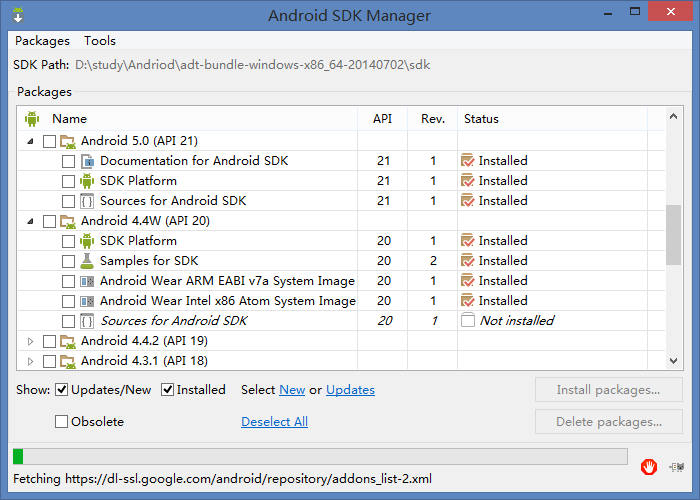The width and height of the screenshot is (700, 500).
Task: Collapse the Android 4.4W (API 20) group
Action: coord(30,221)
